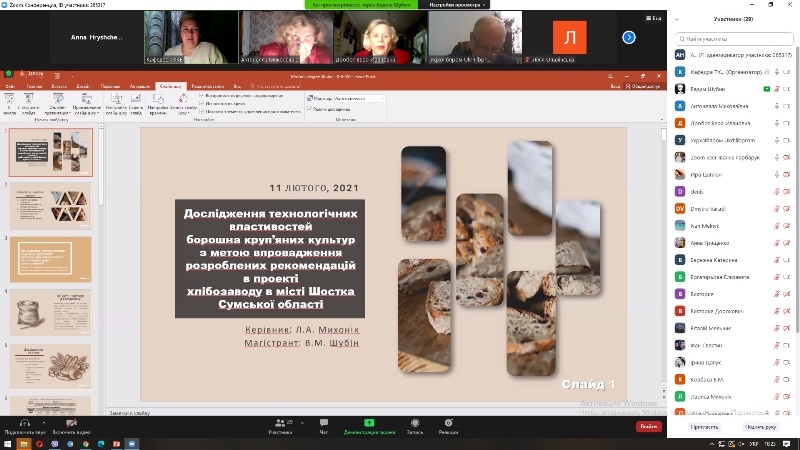Viewport: 800px width, 450px height.
Task: Collapse the Participants panel using its chevron
Action: [x=676, y=19]
